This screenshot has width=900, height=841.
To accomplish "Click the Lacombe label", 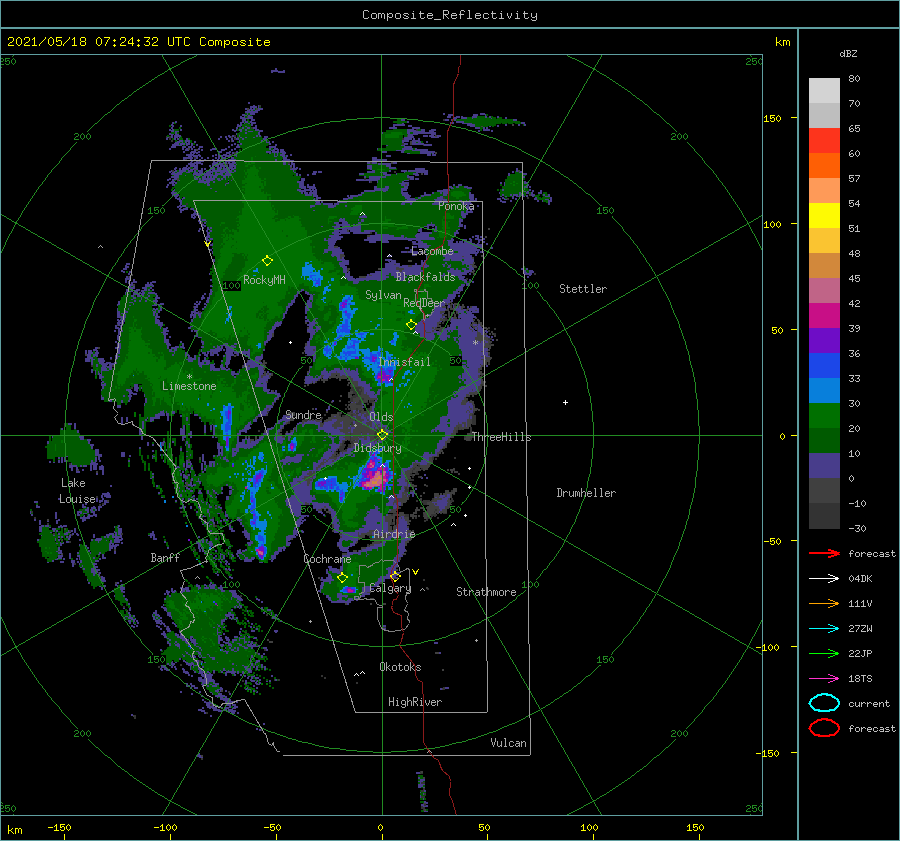I will [432, 251].
